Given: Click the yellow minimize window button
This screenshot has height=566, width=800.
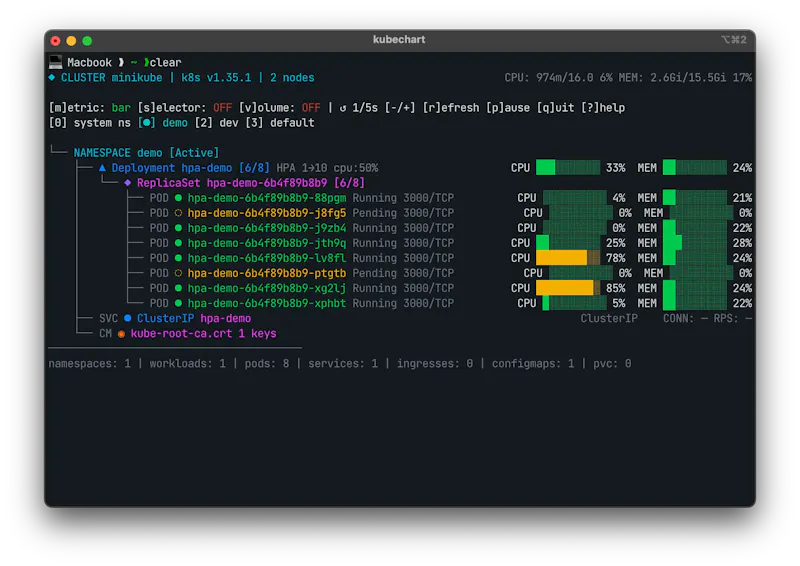Looking at the screenshot, I should [71, 40].
